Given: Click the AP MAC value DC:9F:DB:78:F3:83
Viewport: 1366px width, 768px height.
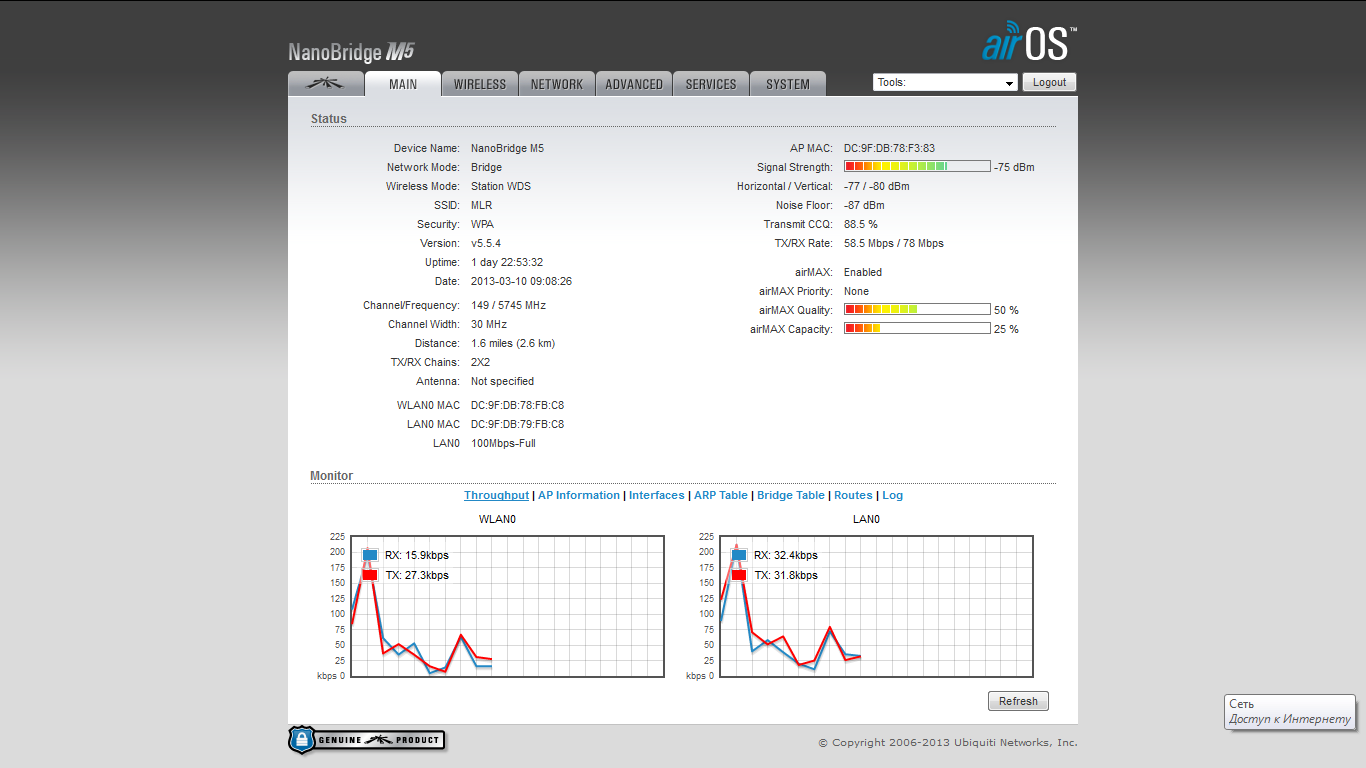Looking at the screenshot, I should (x=889, y=148).
